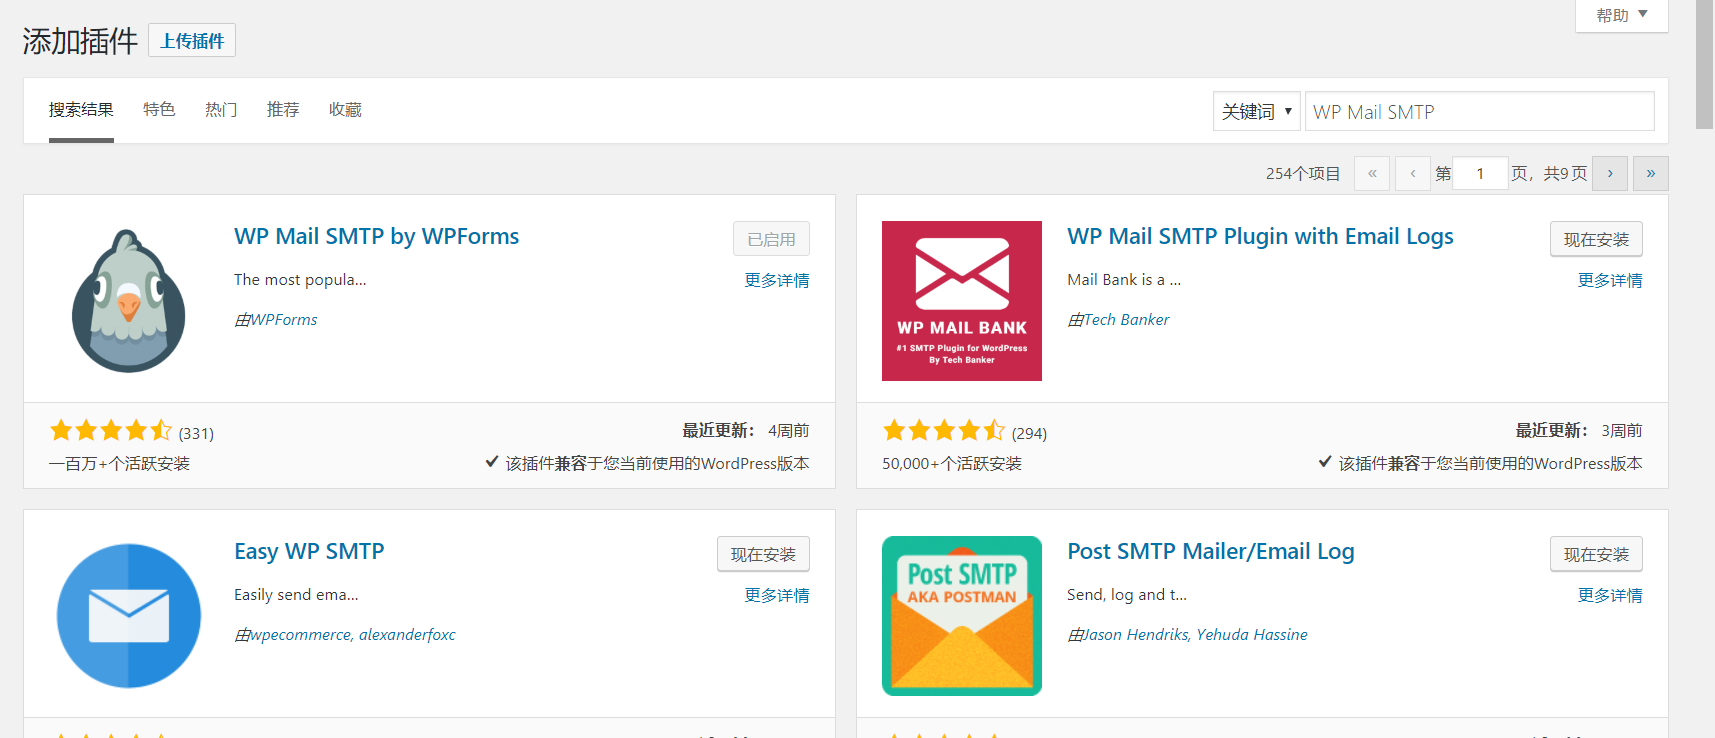Jump to the last page of results
The height and width of the screenshot is (738, 1715).
click(x=1650, y=173)
